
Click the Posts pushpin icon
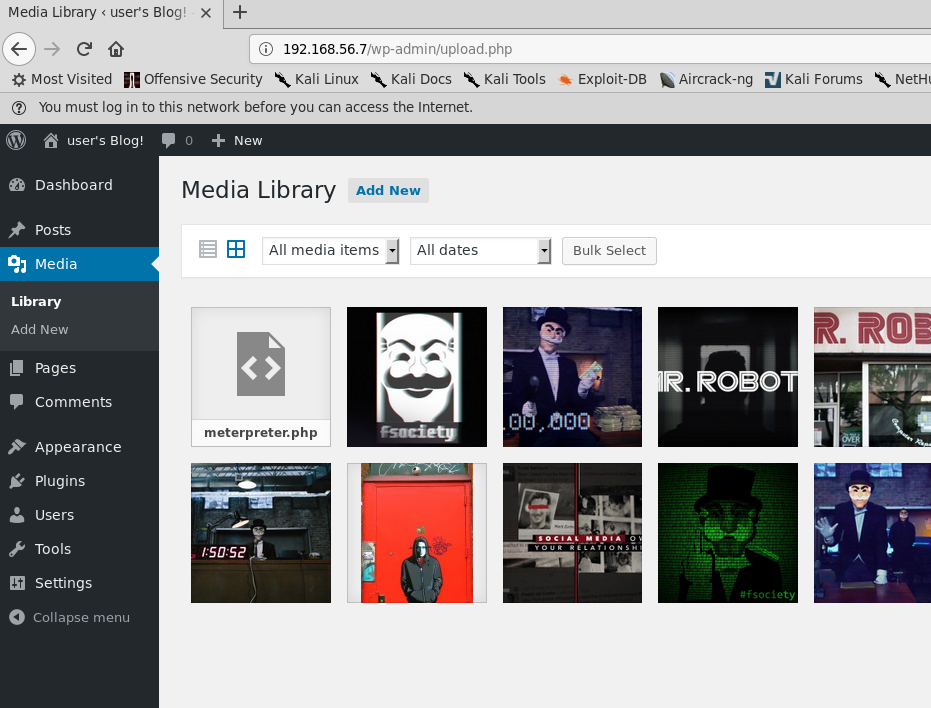click(17, 230)
